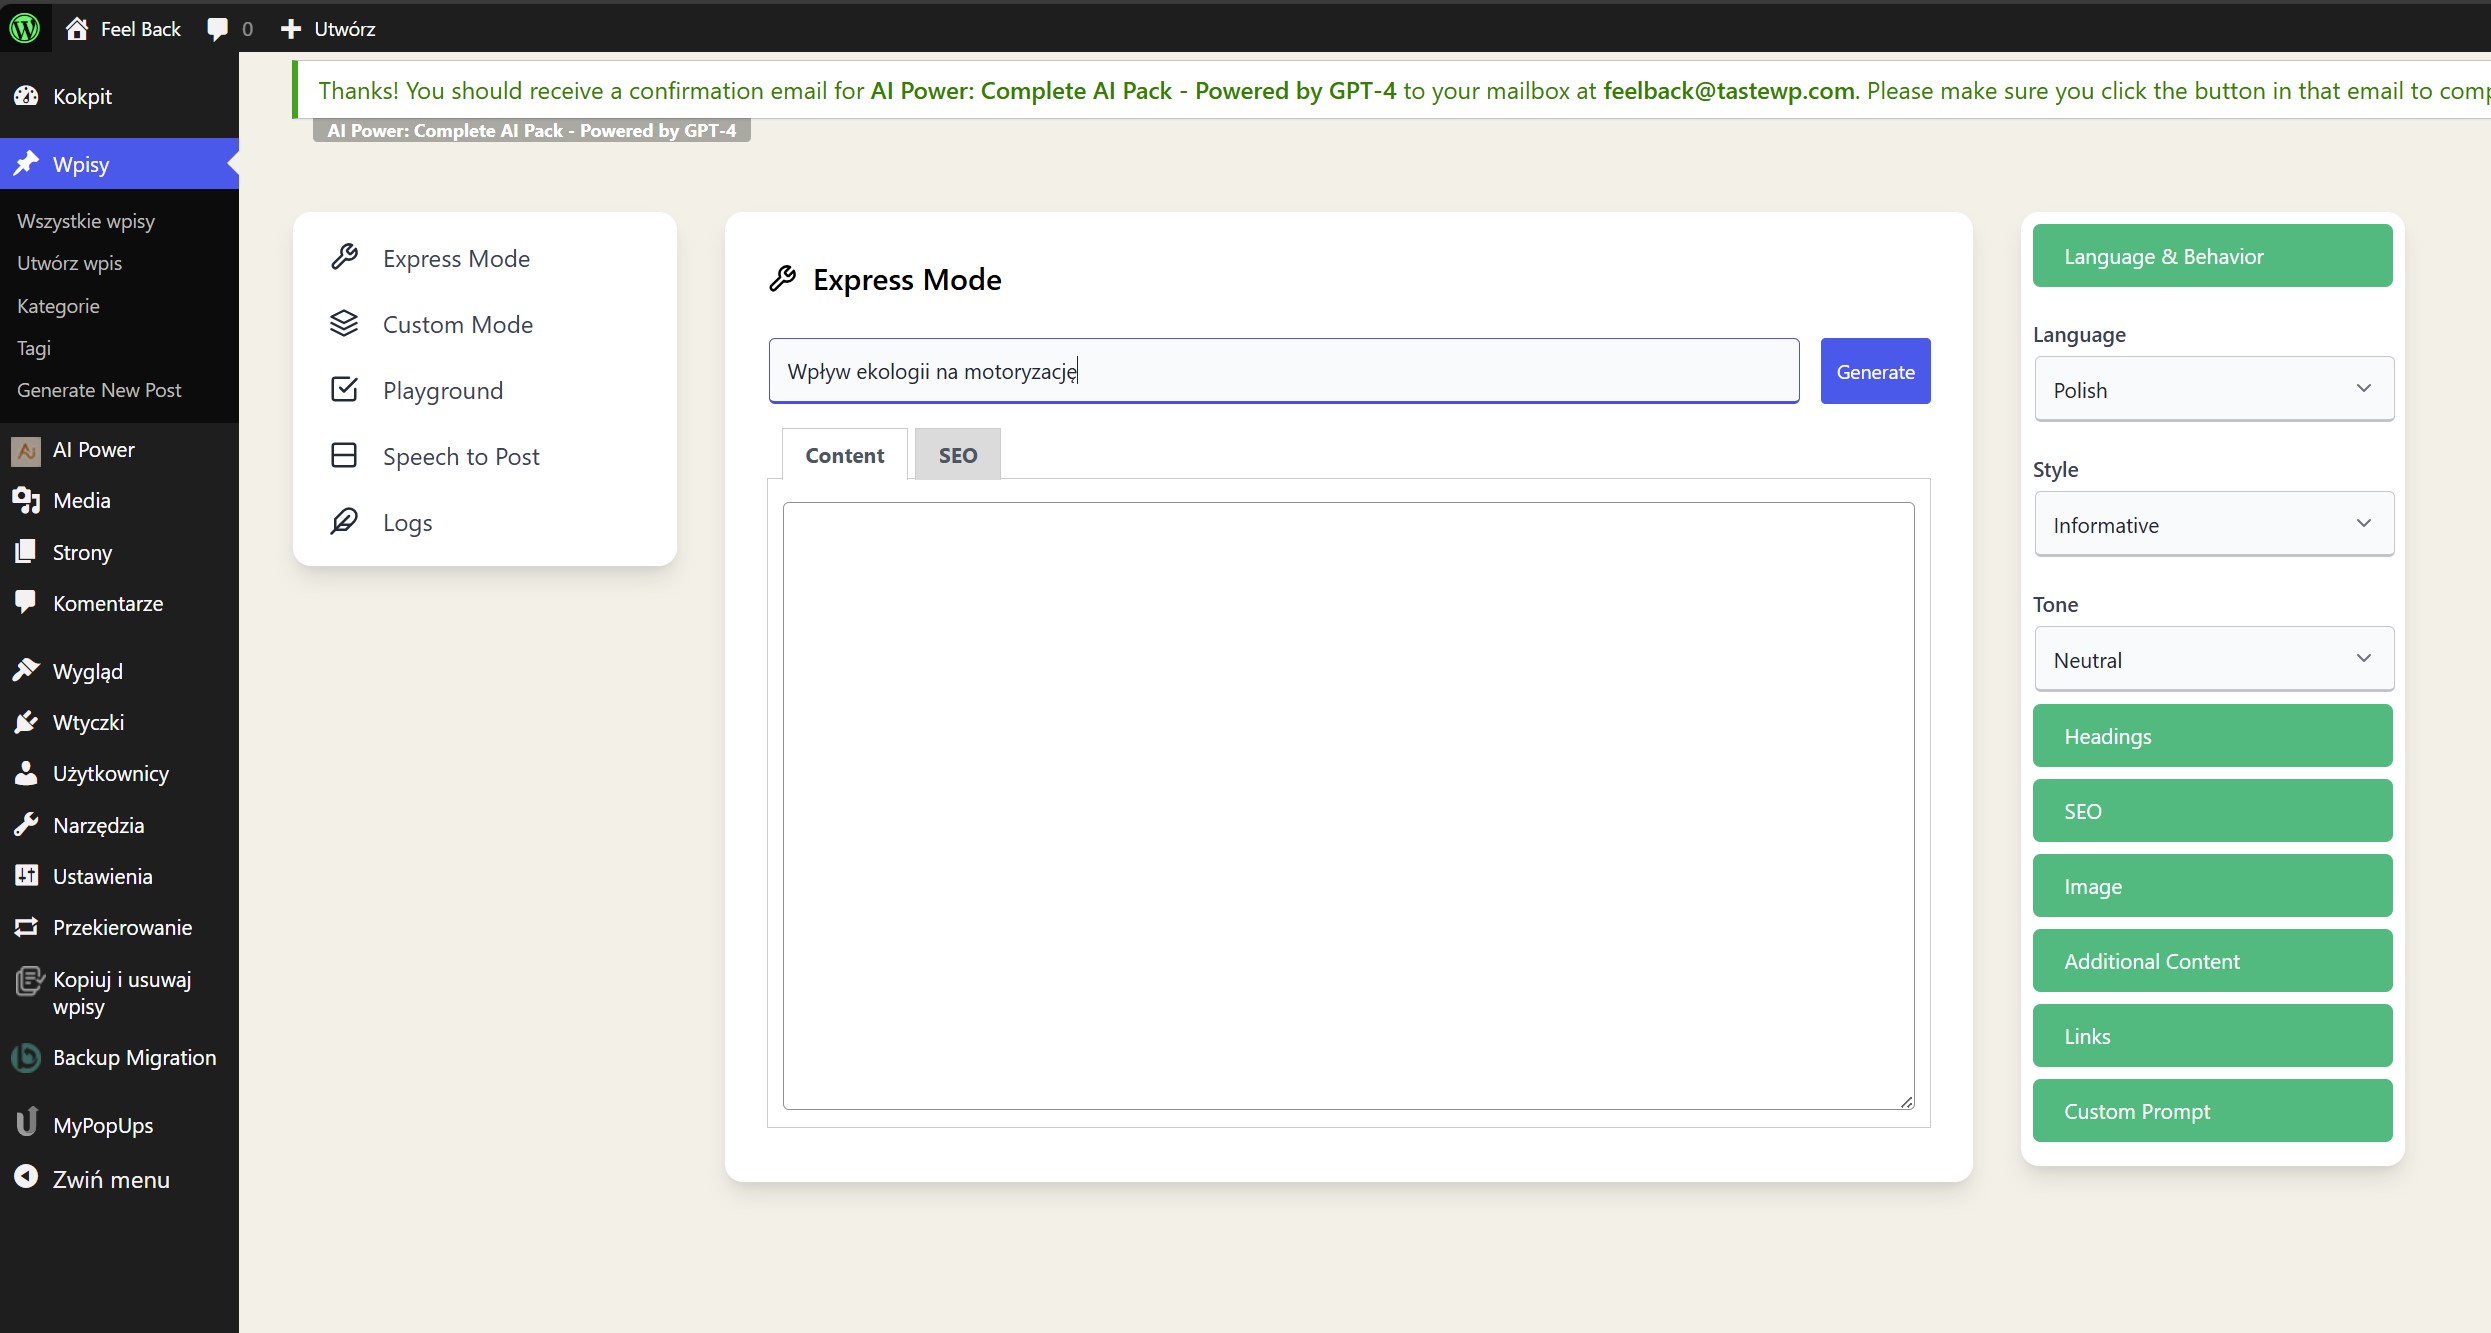Expand the Headings settings section
Viewport: 2491px width, 1333px height.
(x=2211, y=736)
